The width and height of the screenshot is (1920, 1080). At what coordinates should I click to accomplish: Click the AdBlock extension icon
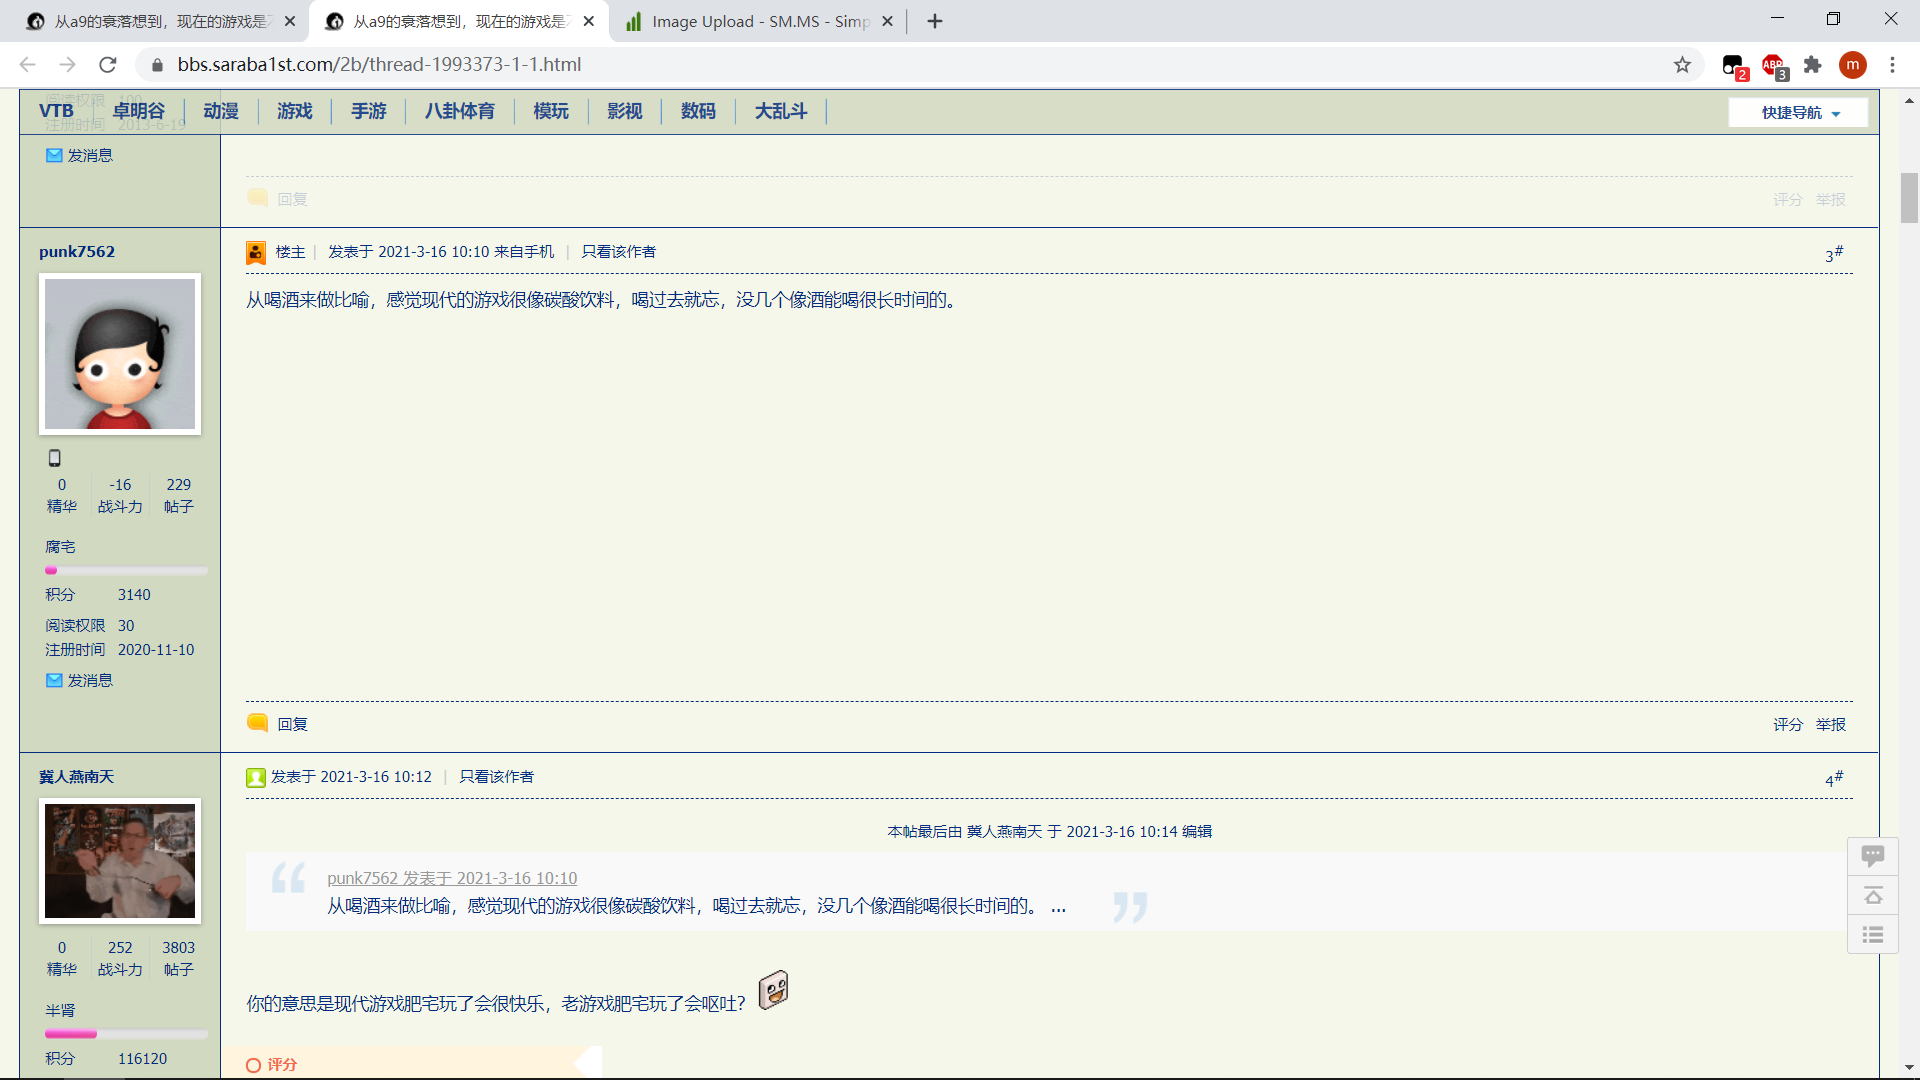pos(1773,65)
